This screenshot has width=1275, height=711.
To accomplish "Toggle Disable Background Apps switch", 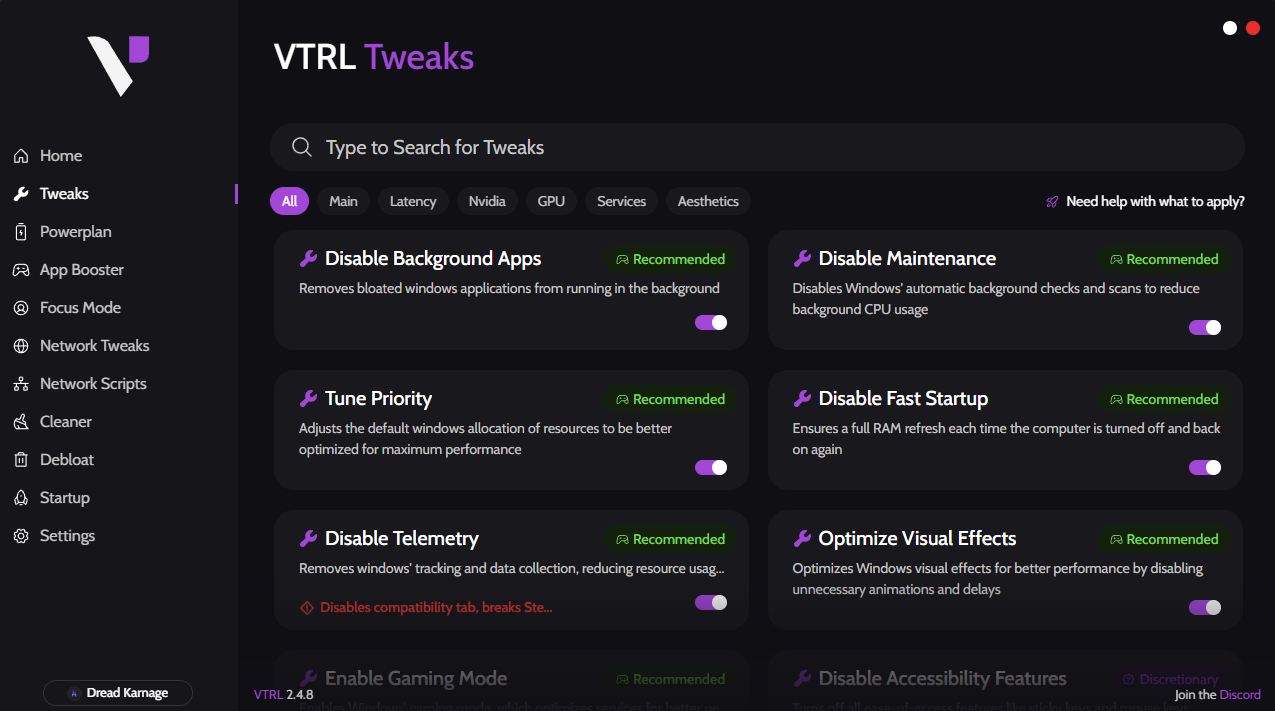I will (x=711, y=322).
